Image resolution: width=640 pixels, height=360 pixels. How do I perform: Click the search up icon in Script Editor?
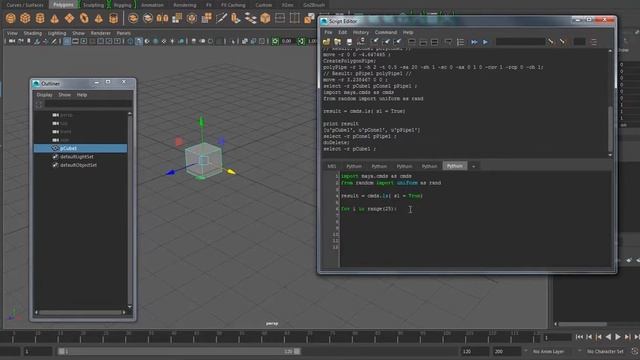point(562,42)
